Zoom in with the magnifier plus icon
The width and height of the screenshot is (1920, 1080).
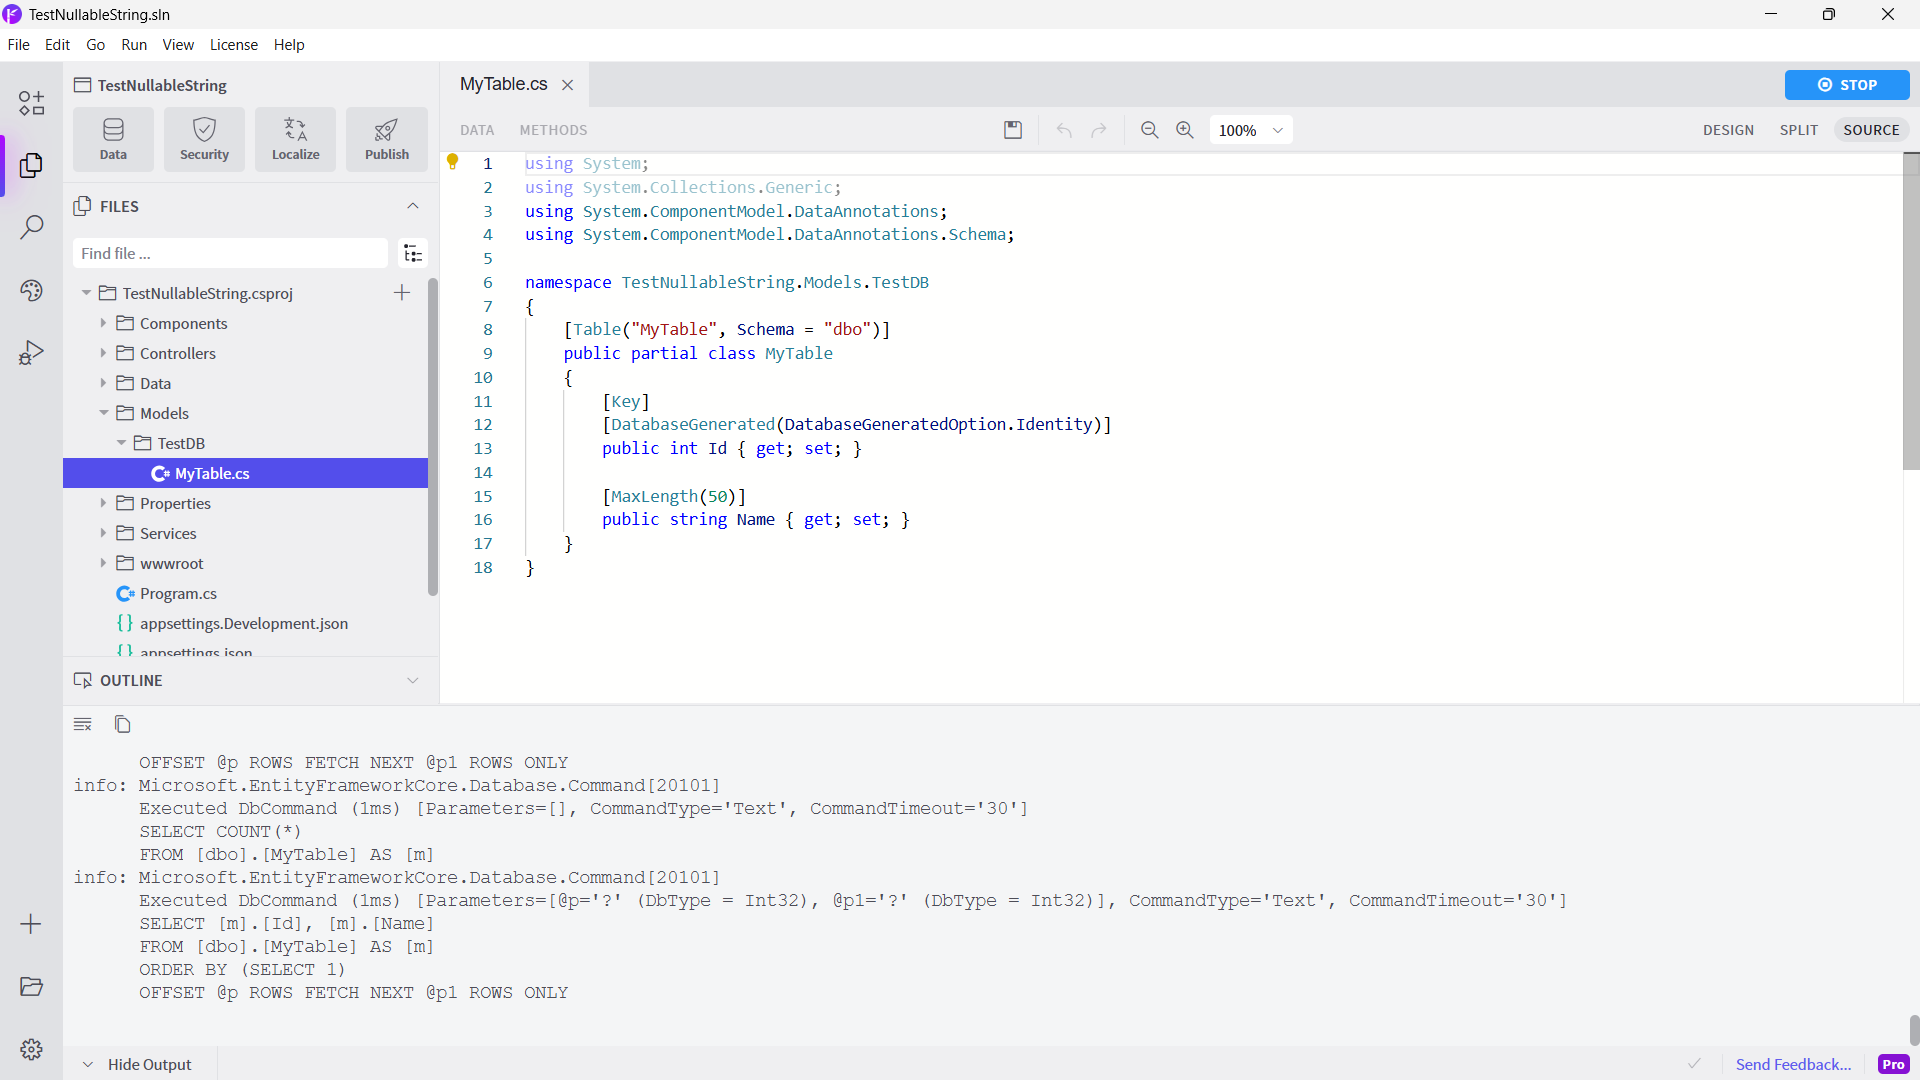pos(1185,130)
